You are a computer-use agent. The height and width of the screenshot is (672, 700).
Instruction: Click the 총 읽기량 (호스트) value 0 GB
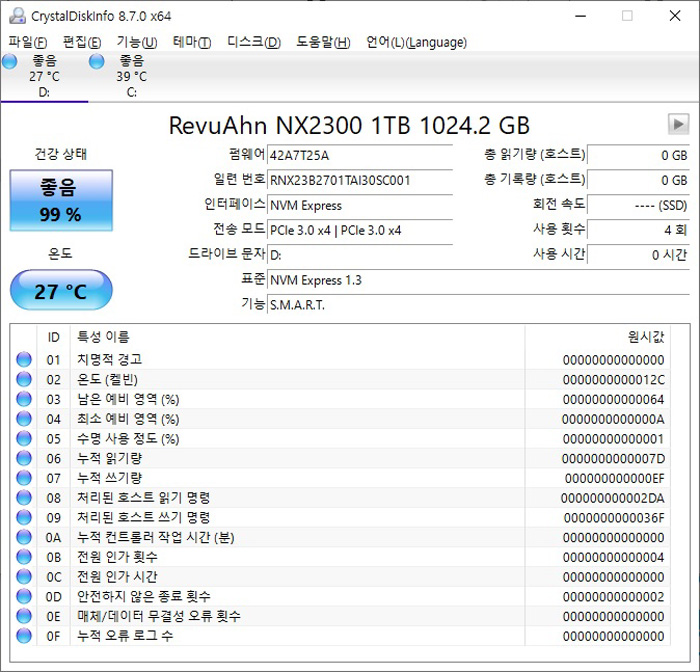point(638,155)
